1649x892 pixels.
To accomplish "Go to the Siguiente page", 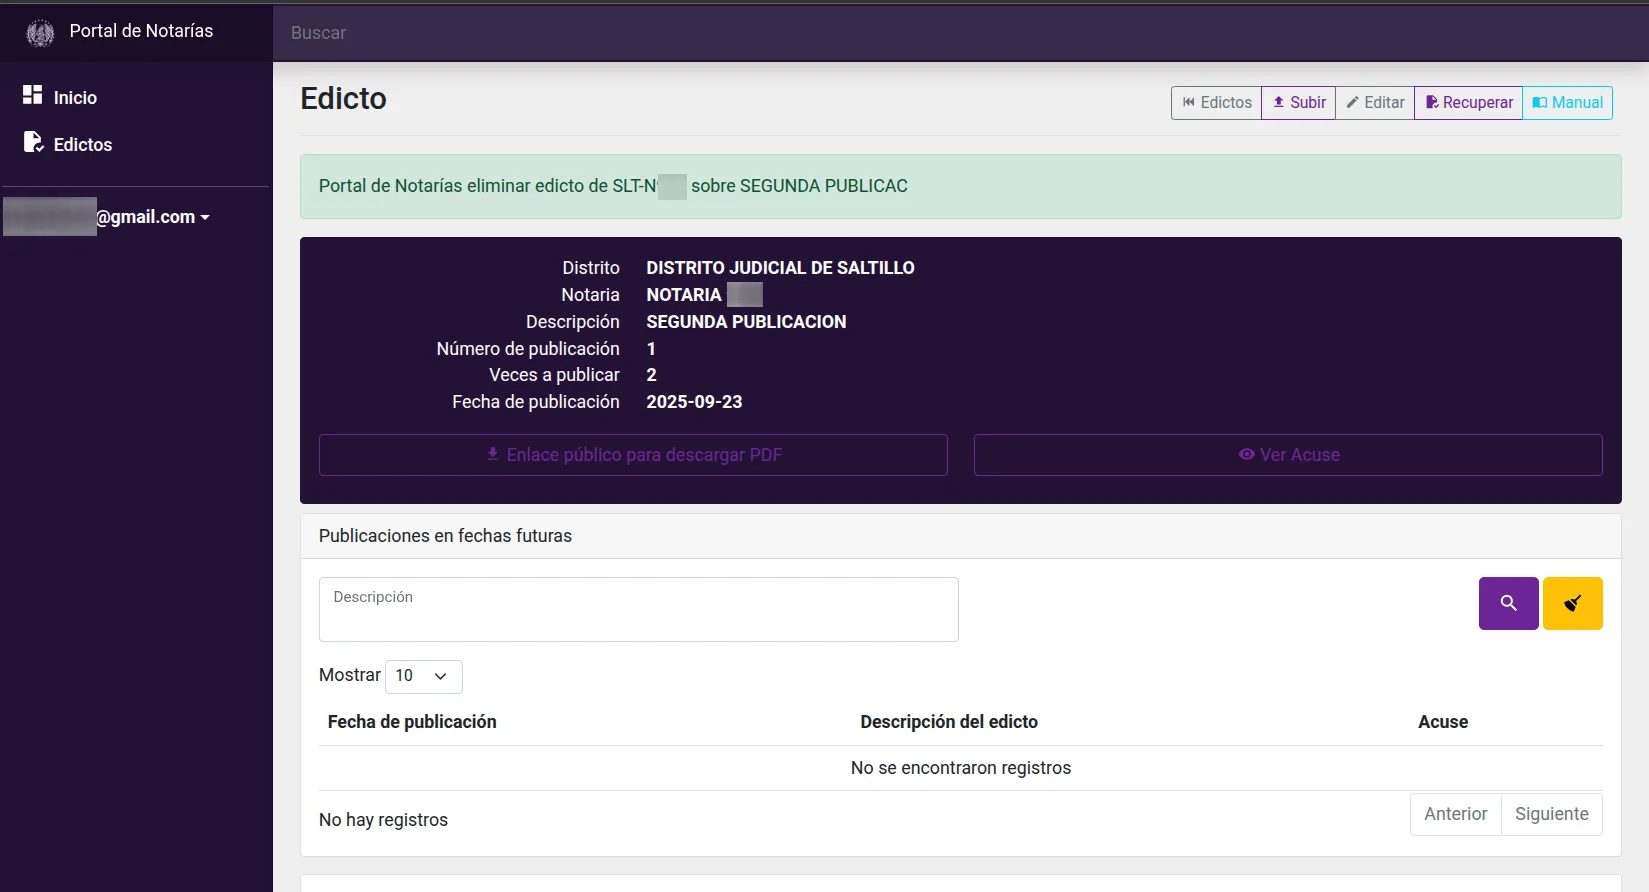I will [1551, 814].
